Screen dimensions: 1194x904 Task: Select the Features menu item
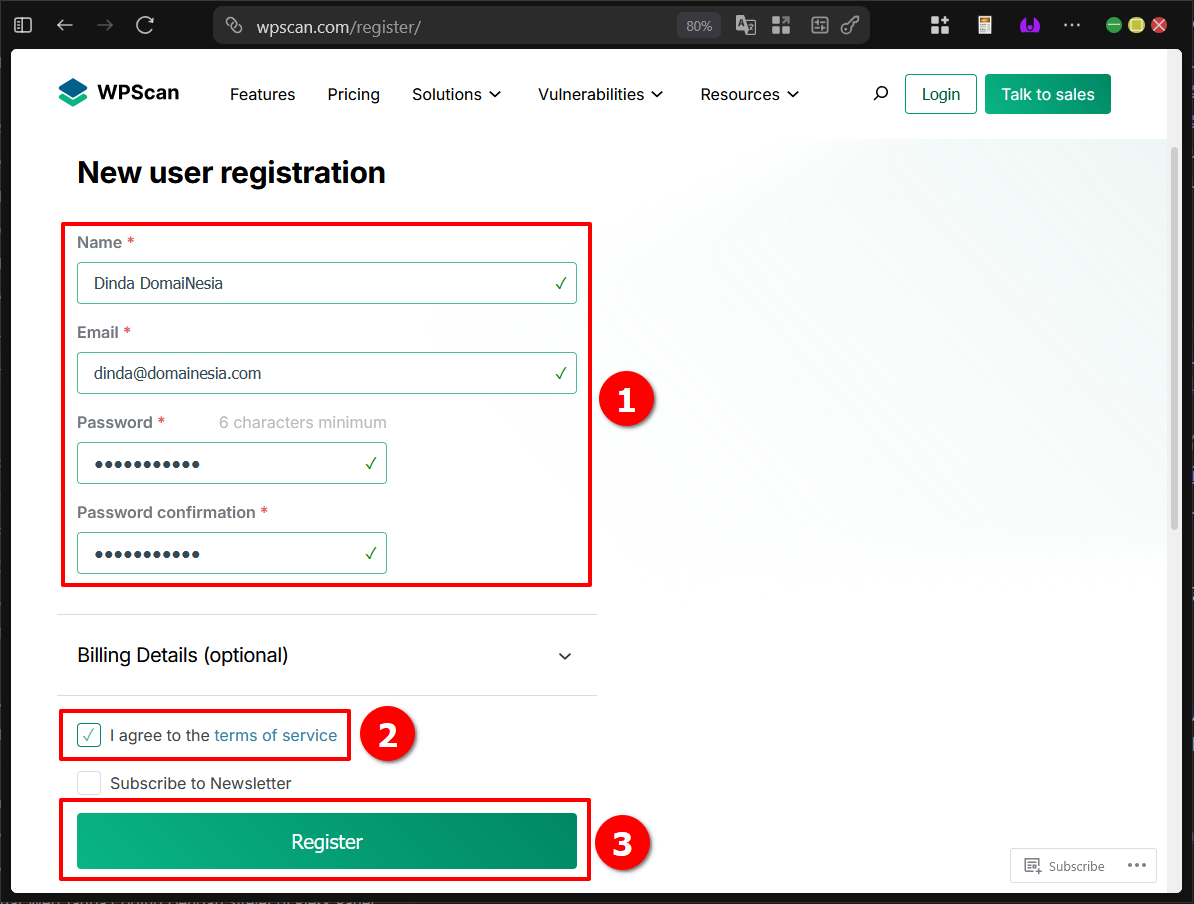pyautogui.click(x=262, y=94)
